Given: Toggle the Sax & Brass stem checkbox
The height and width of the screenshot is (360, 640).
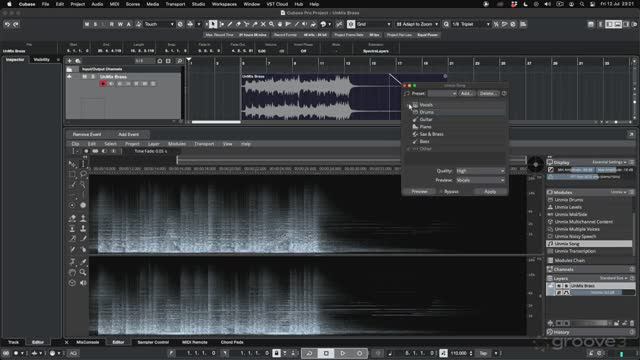Looking at the screenshot, I should (409, 134).
